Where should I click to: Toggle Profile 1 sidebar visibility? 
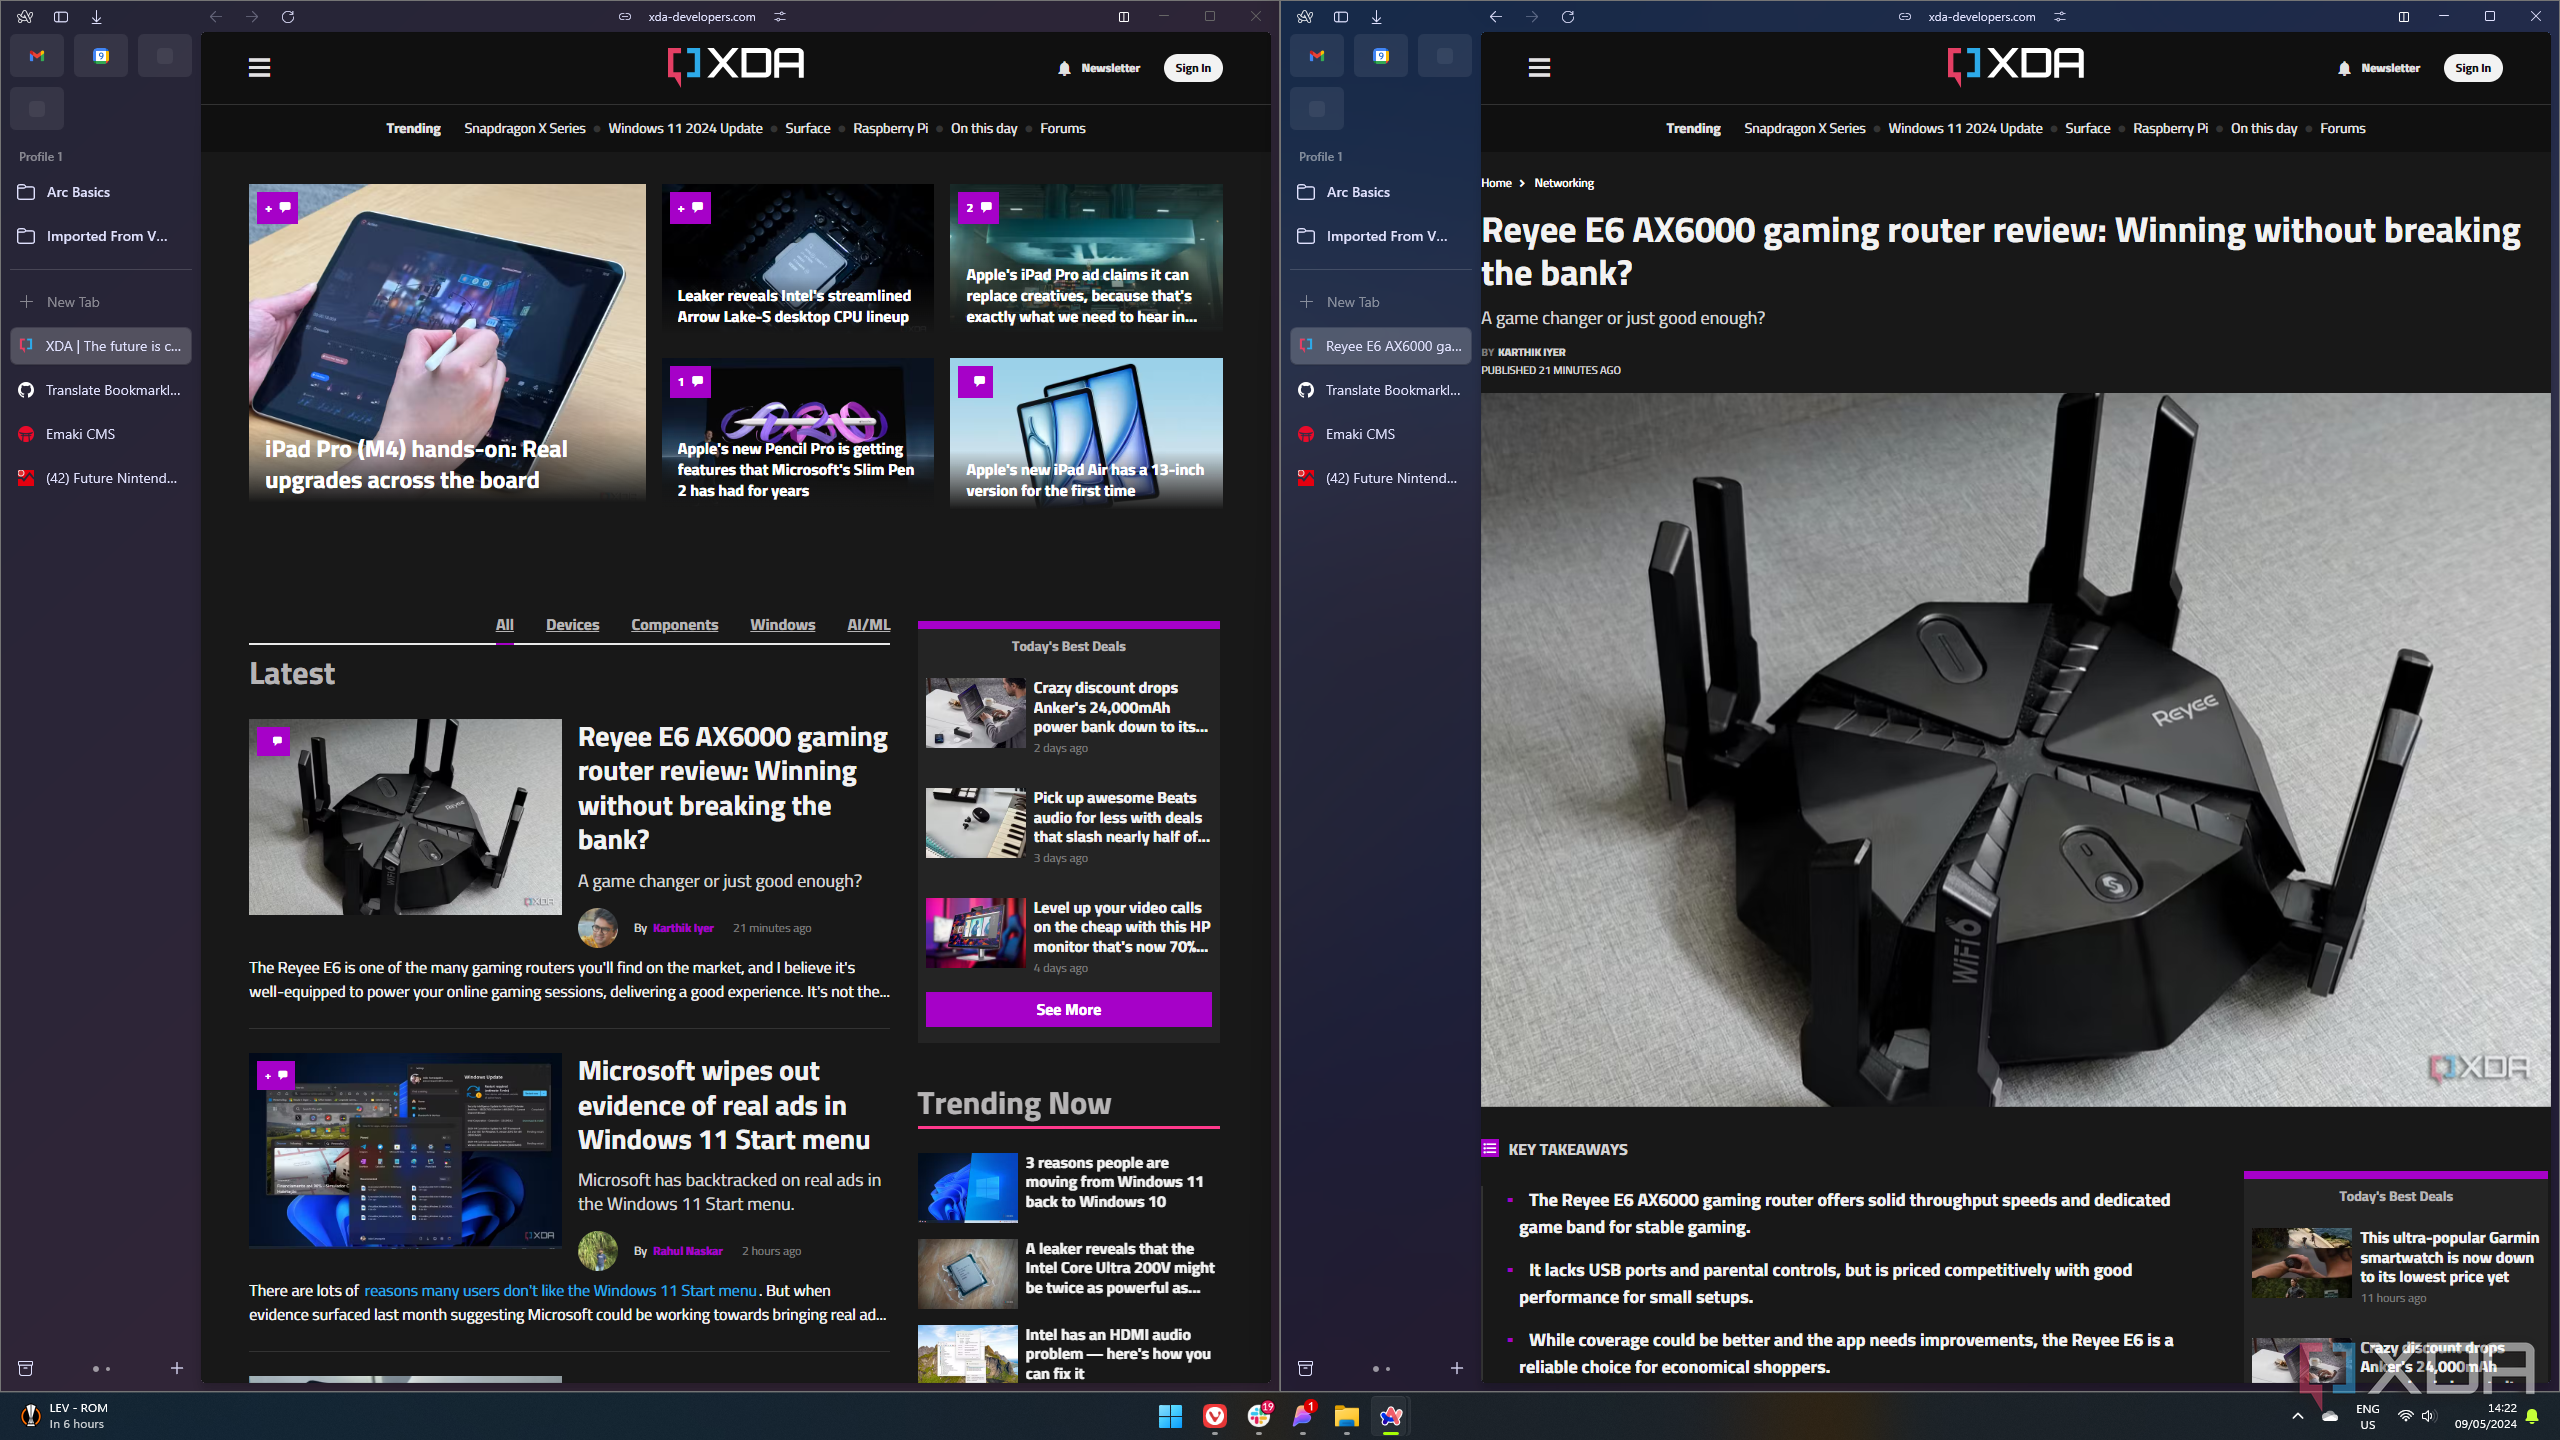60,16
